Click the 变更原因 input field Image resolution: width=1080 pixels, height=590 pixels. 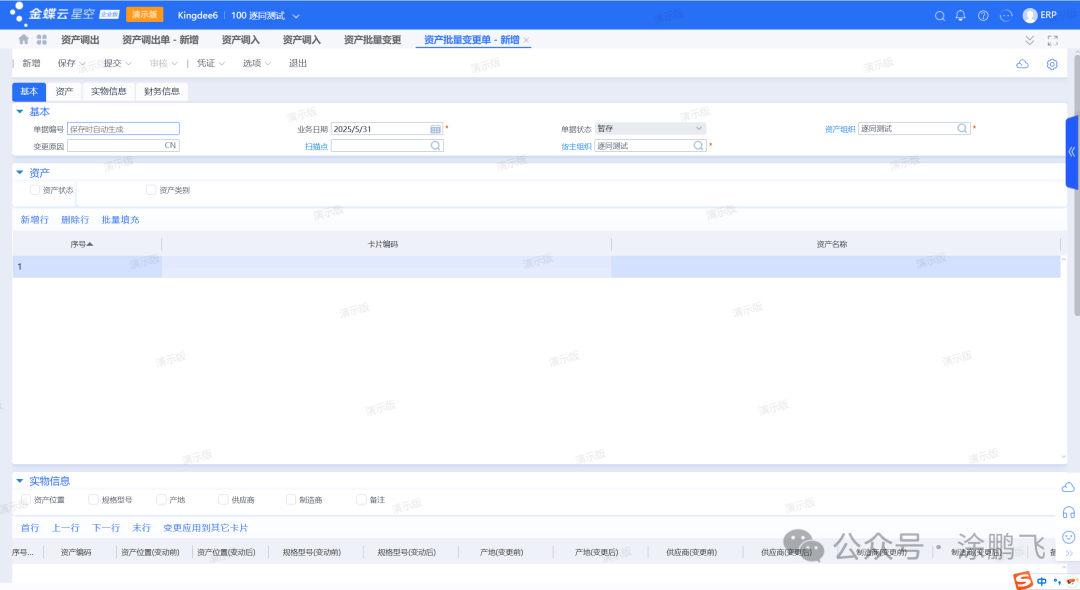tap(115, 146)
